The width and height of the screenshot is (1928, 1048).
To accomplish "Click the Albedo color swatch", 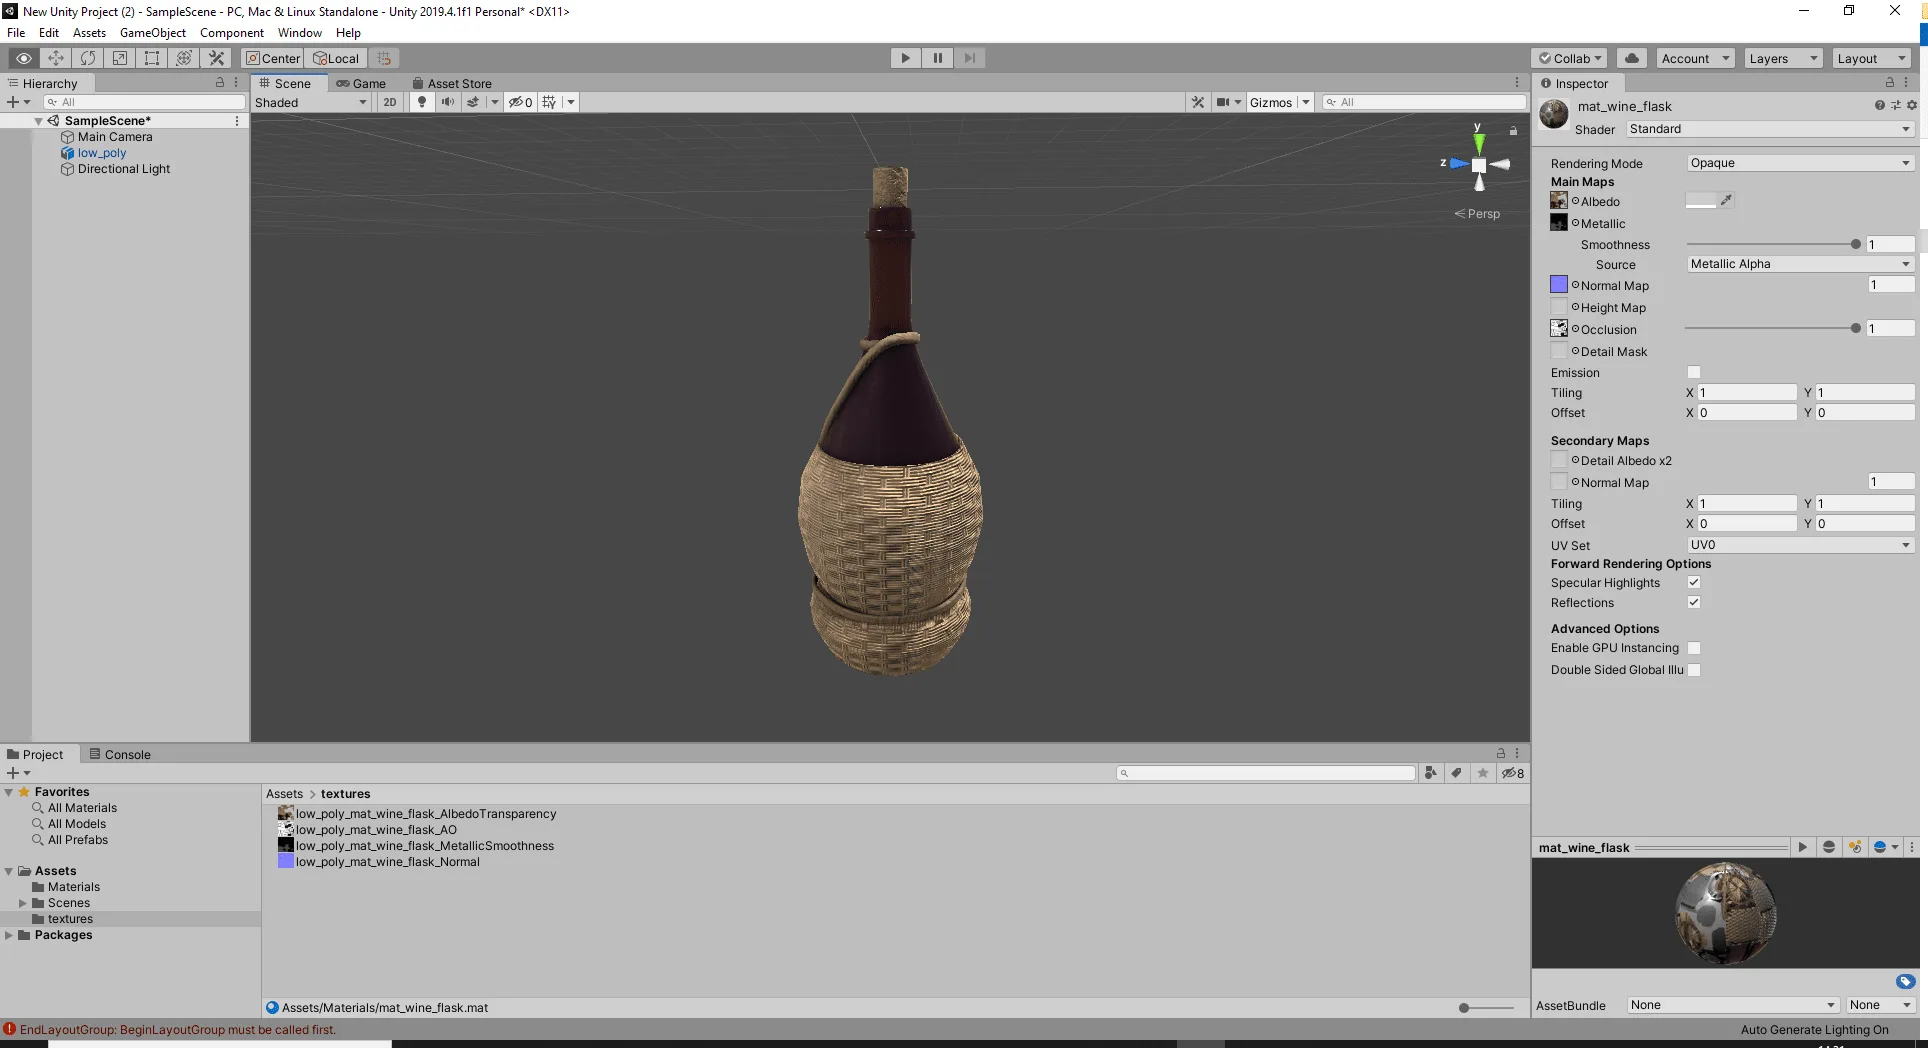I will point(1700,201).
